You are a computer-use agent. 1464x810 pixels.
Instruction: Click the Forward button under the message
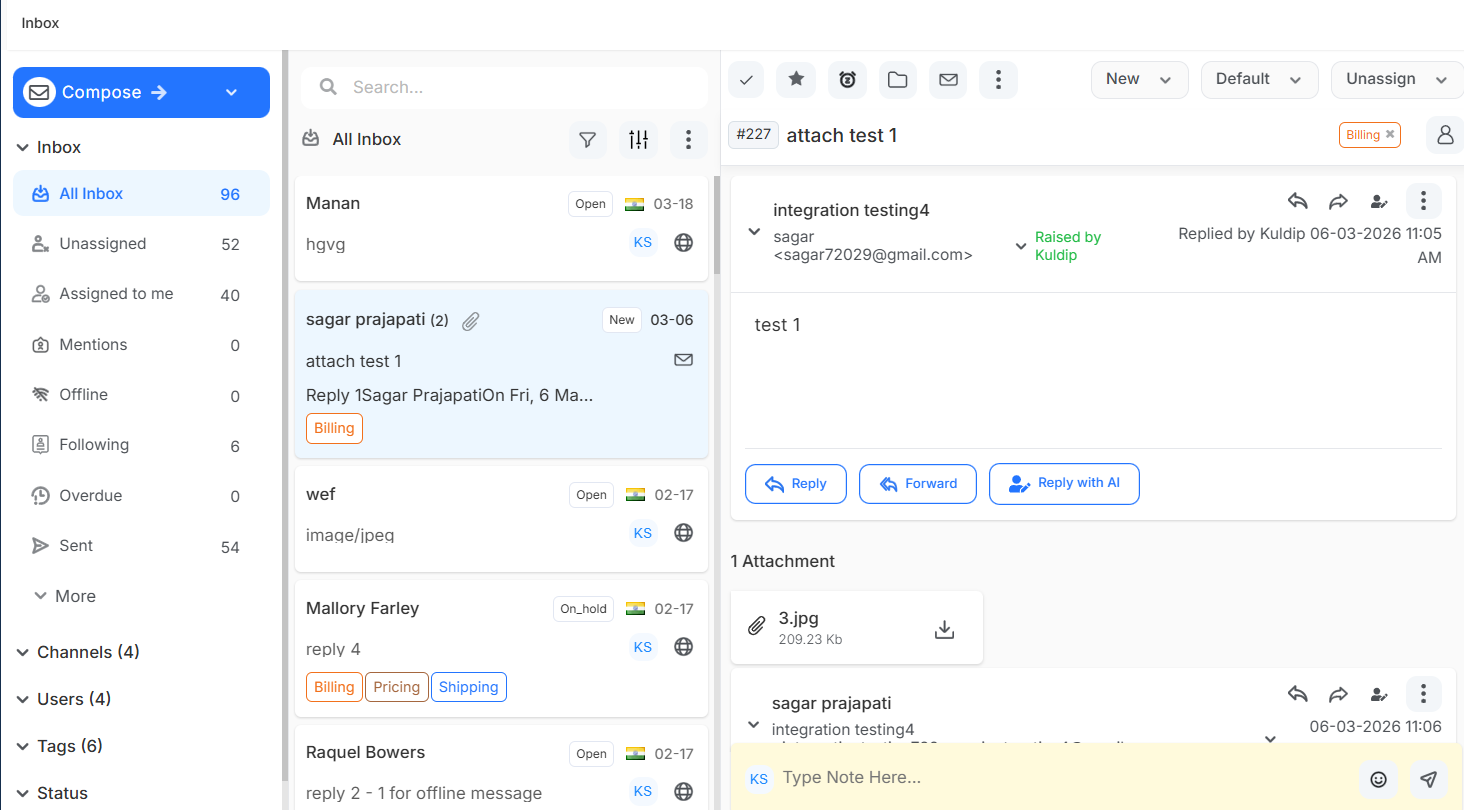pyautogui.click(x=918, y=484)
